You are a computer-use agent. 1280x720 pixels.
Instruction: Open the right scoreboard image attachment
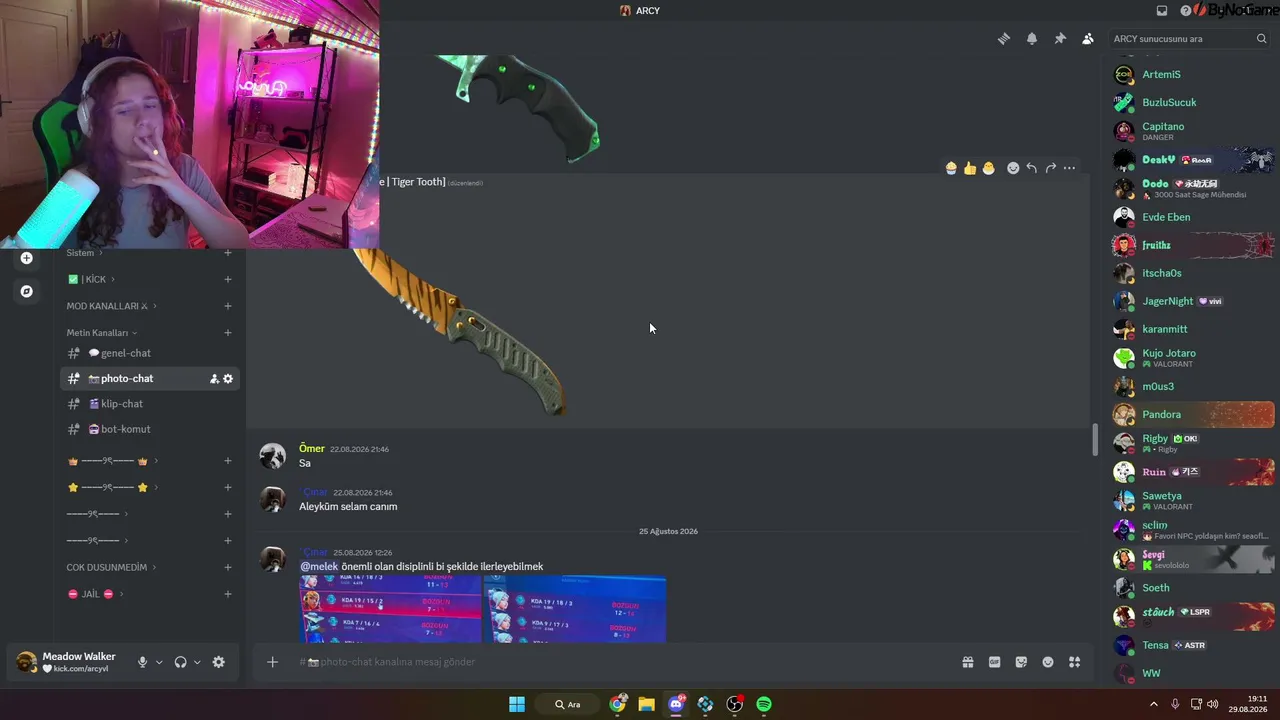(x=575, y=609)
